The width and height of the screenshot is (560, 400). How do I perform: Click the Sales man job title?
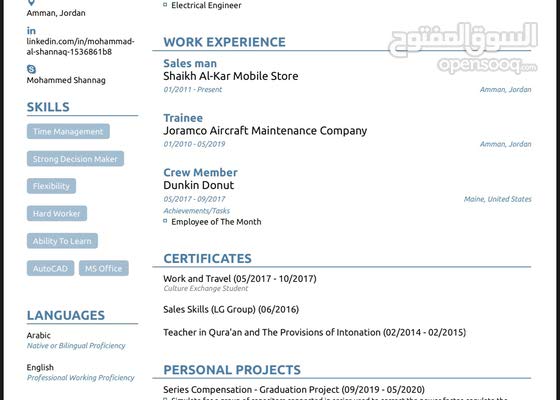(190, 63)
